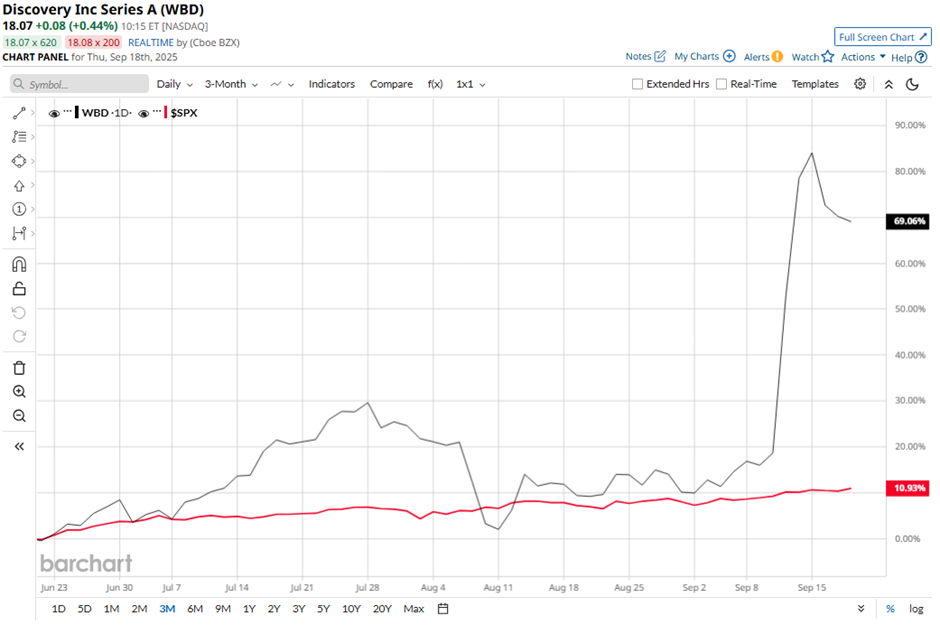
Task: Open the Notes pencil icon
Action: (x=660, y=56)
